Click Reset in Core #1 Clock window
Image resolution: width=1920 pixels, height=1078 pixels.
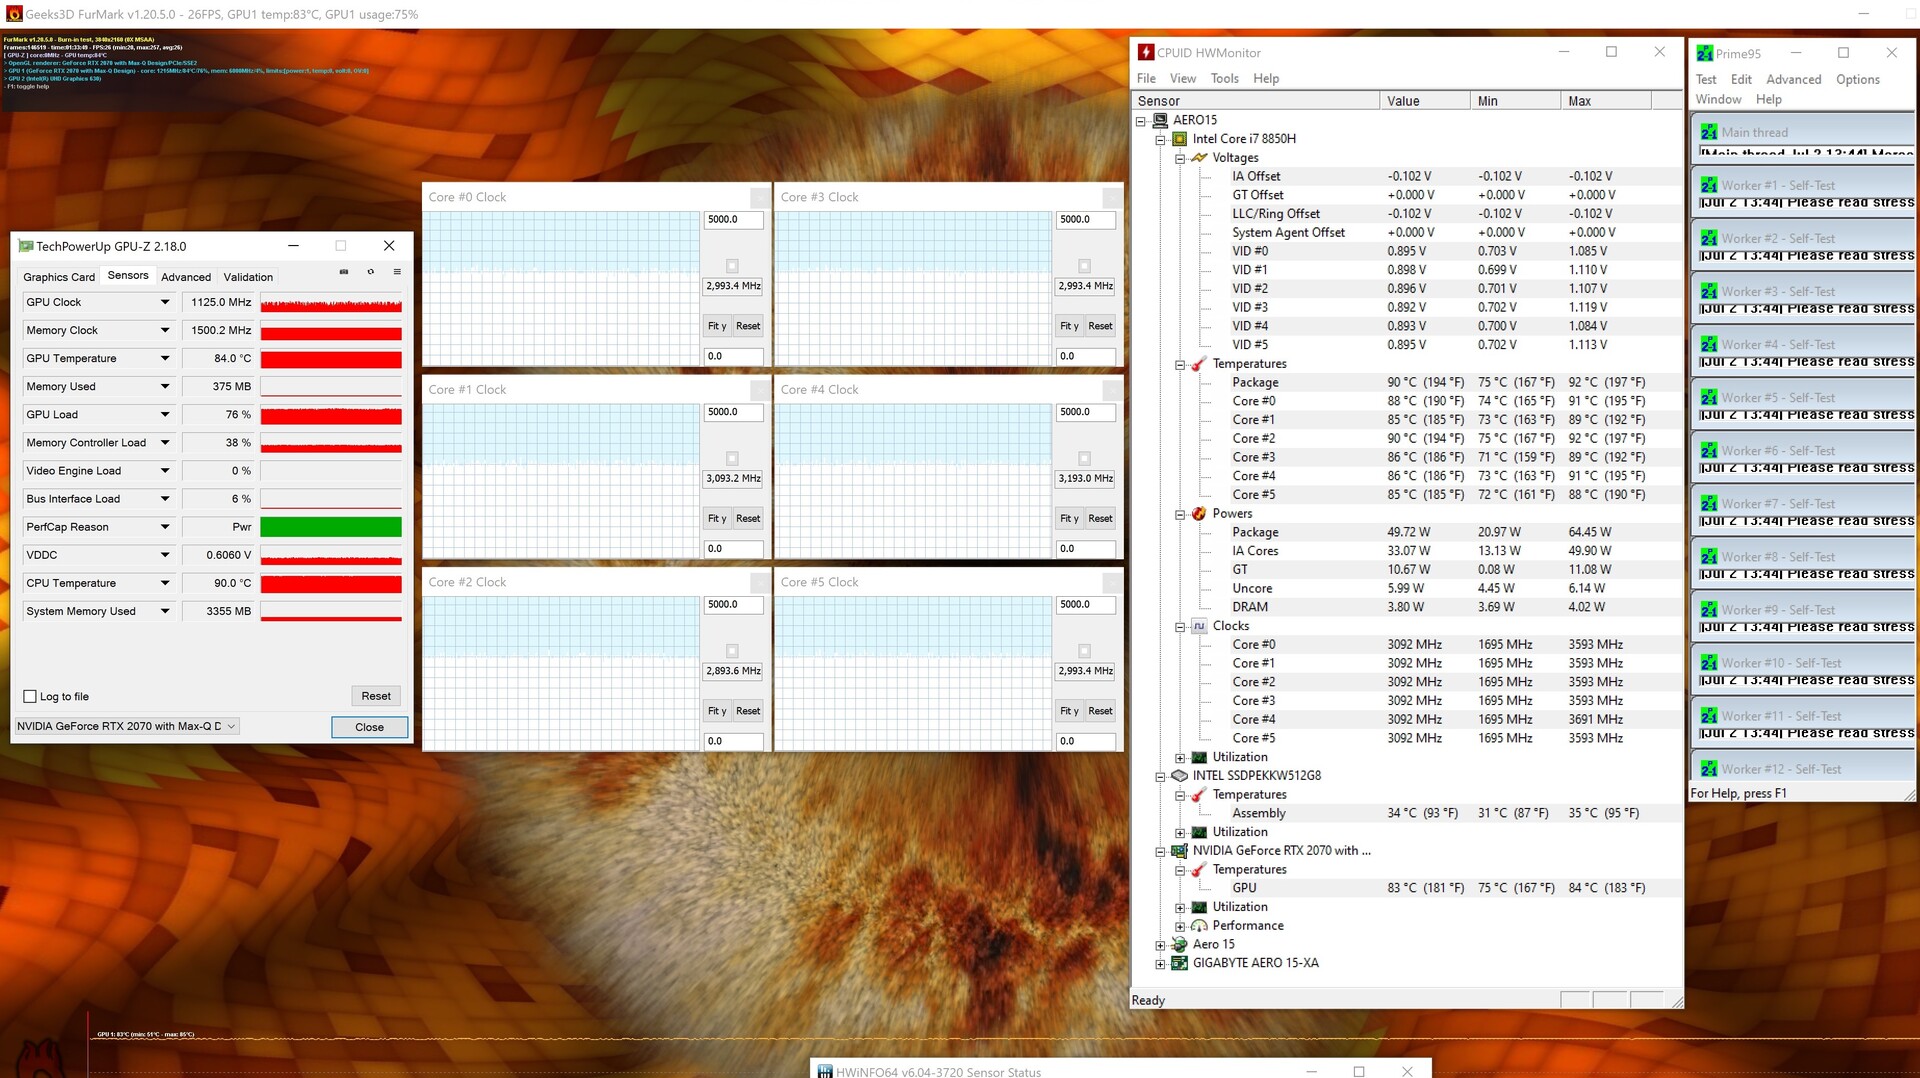coord(748,518)
